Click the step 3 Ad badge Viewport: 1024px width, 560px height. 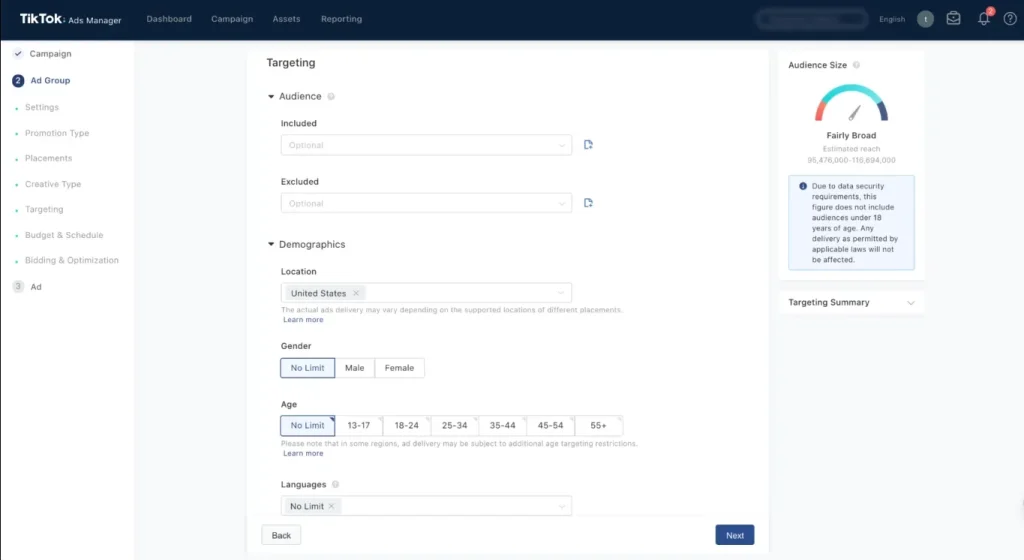click(x=18, y=287)
